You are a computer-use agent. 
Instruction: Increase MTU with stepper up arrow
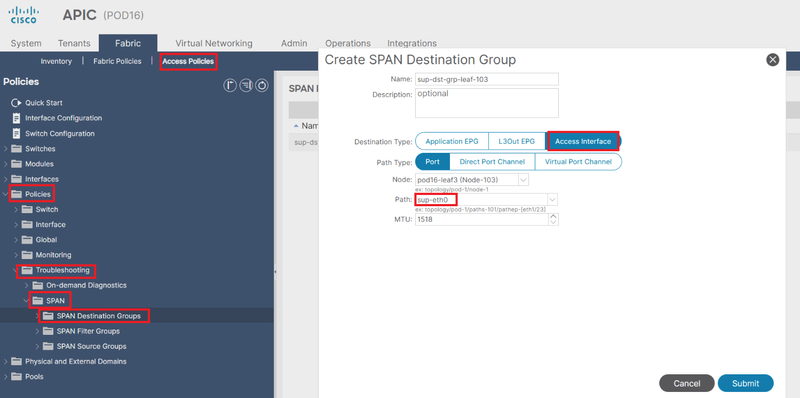tap(554, 216)
